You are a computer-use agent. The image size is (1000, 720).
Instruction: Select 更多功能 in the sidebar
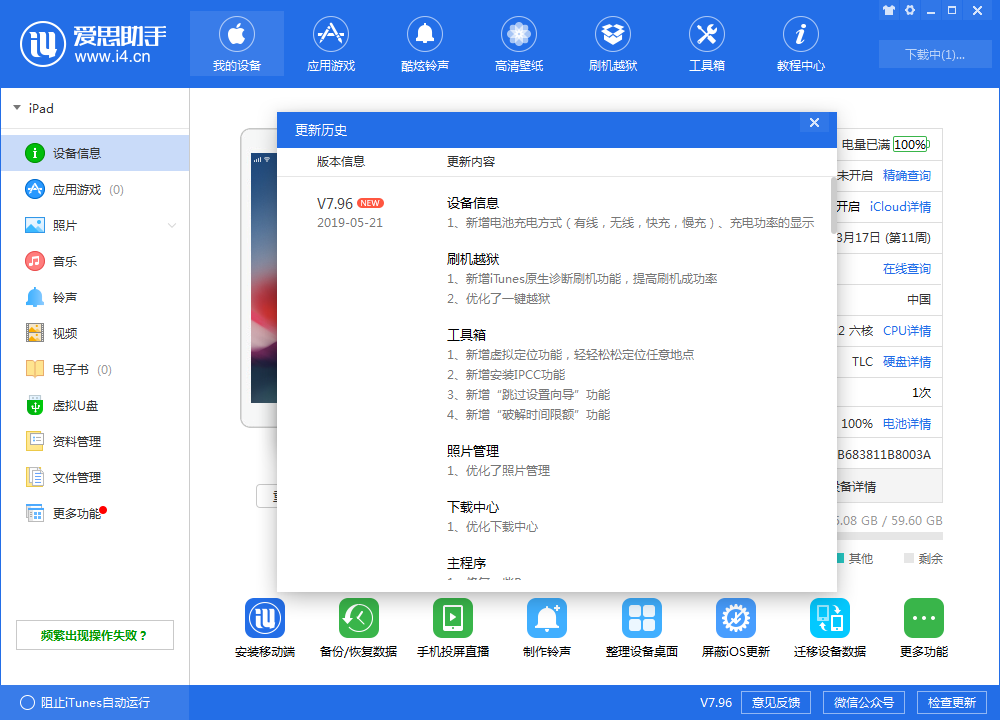tap(95, 513)
